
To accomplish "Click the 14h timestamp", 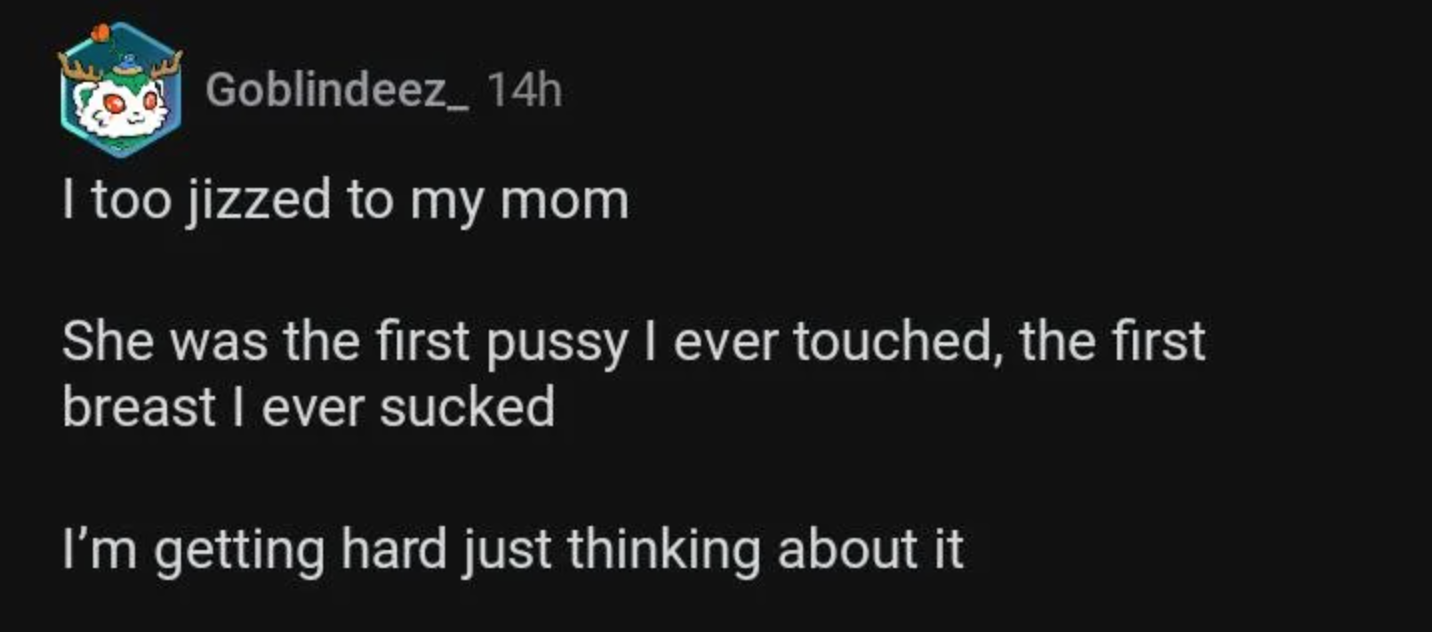I will coord(521,90).
